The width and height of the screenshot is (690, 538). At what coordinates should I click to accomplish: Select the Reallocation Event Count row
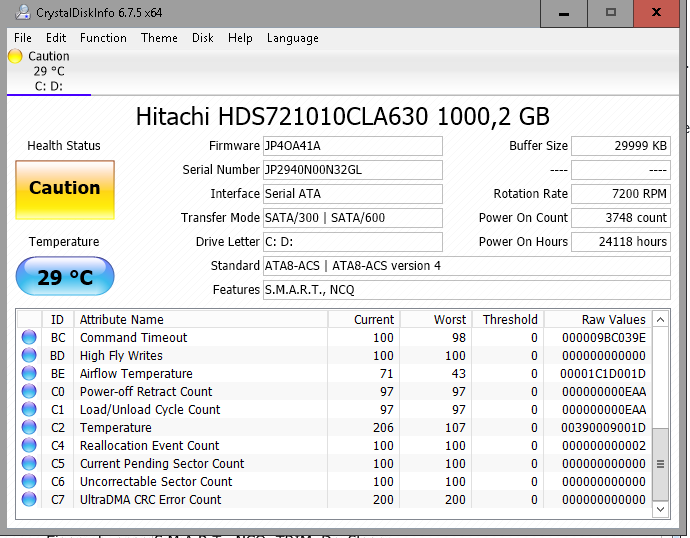(334, 446)
